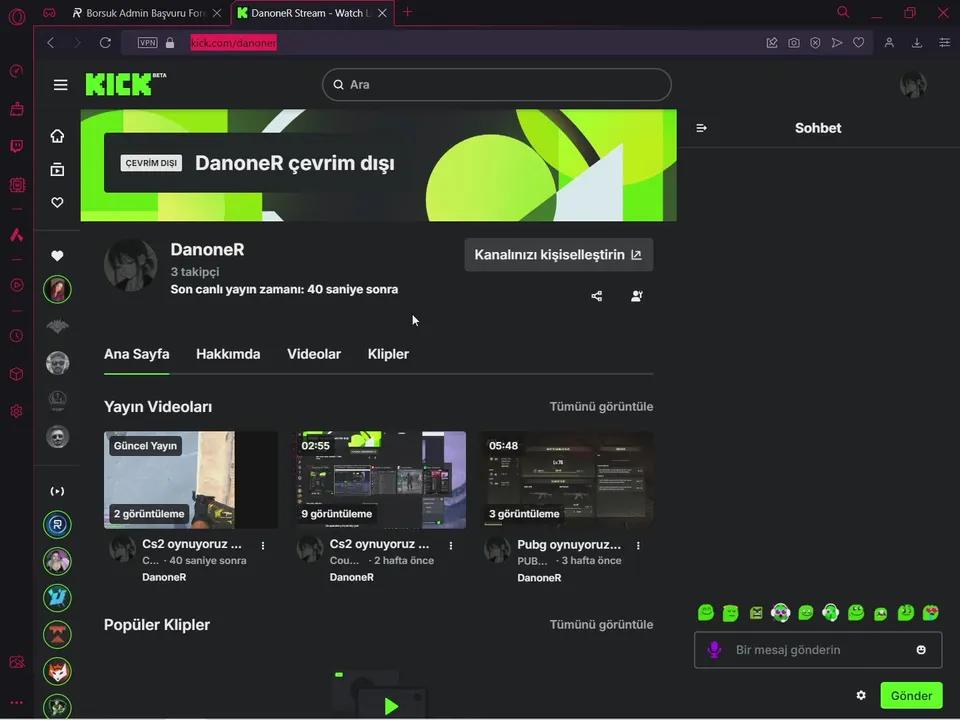Click the Ara search field
960x720 pixels.
[497, 84]
